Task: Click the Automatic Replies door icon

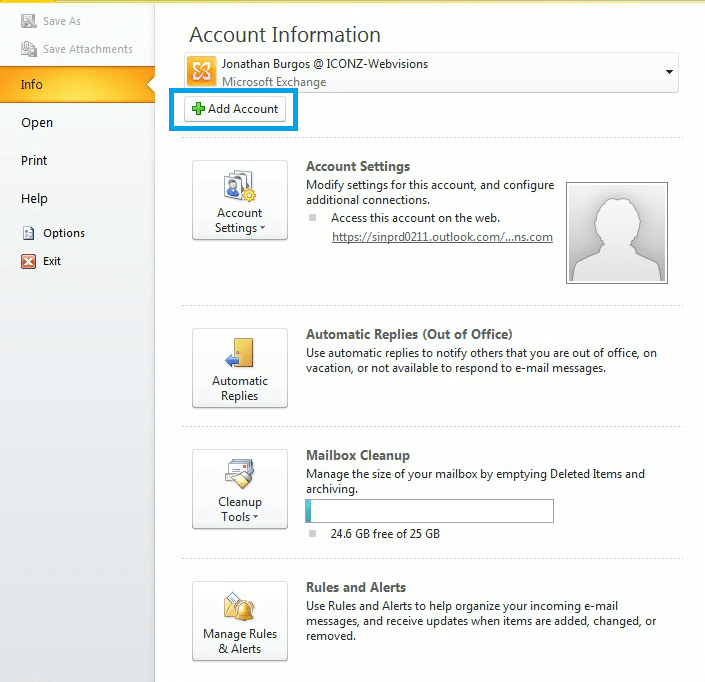Action: click(239, 354)
